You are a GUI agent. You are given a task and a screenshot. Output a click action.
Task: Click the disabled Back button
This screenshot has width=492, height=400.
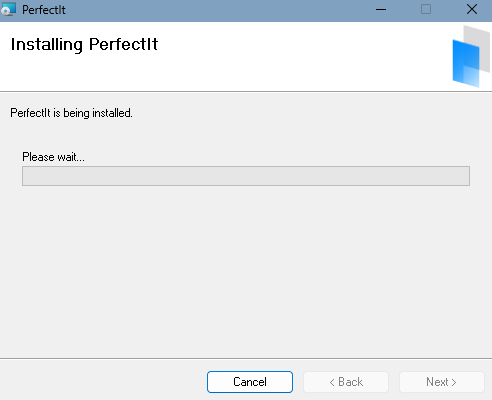(x=346, y=382)
